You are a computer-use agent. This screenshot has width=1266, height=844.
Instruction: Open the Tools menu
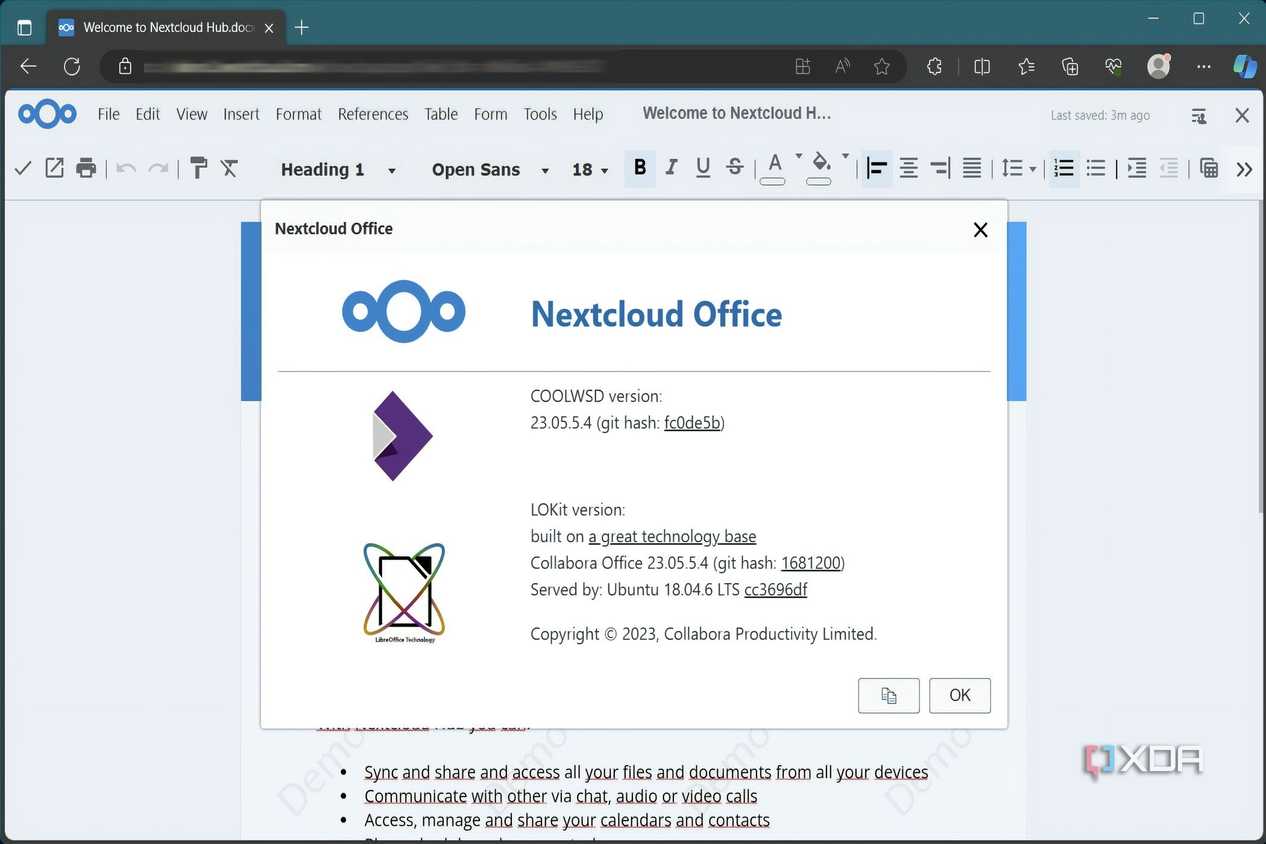pos(540,114)
